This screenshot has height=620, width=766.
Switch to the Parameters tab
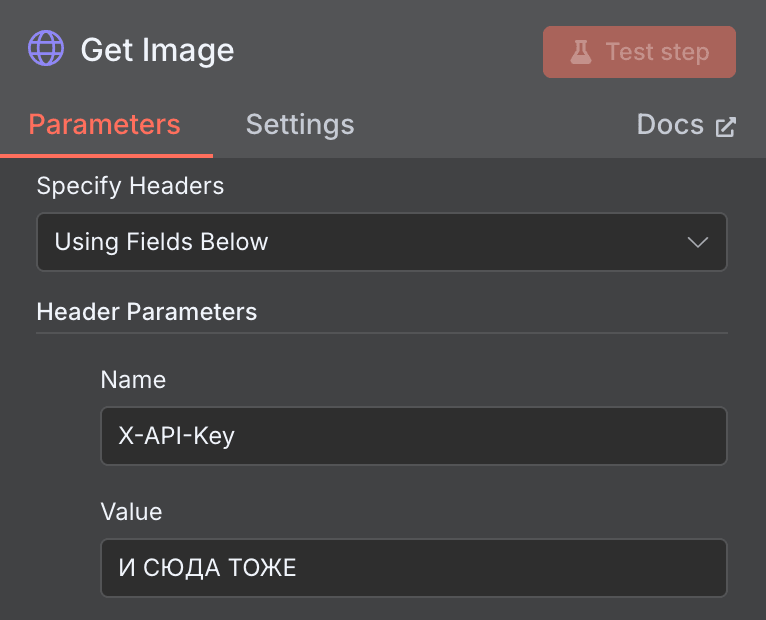click(x=104, y=125)
